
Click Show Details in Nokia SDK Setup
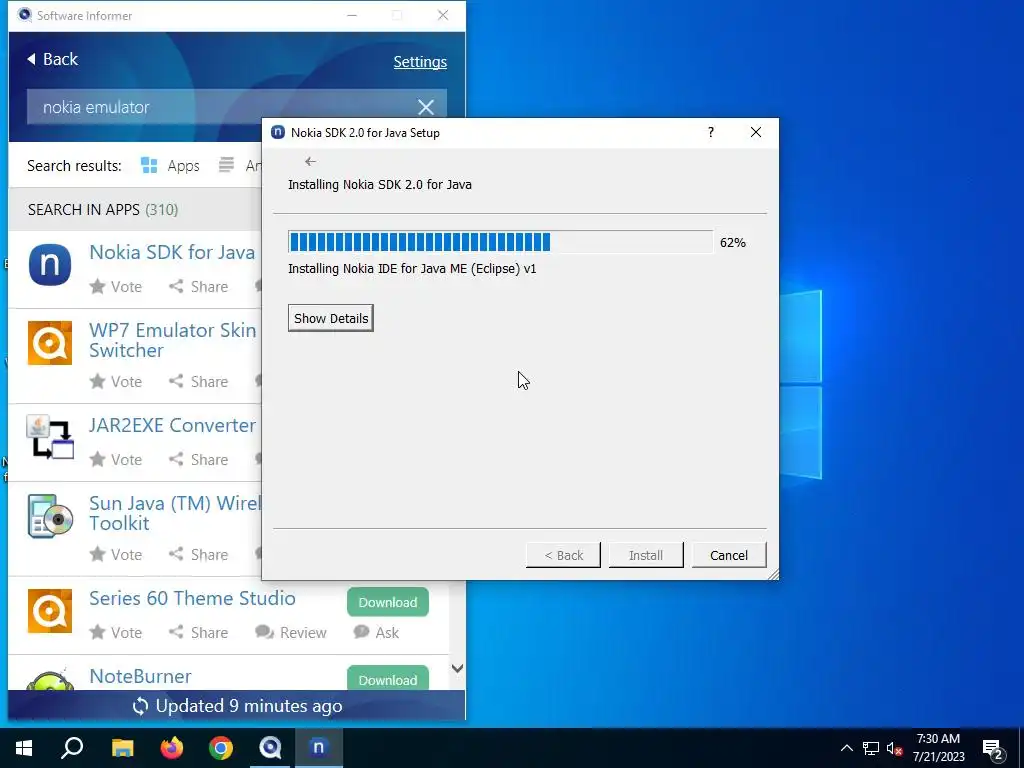(330, 319)
